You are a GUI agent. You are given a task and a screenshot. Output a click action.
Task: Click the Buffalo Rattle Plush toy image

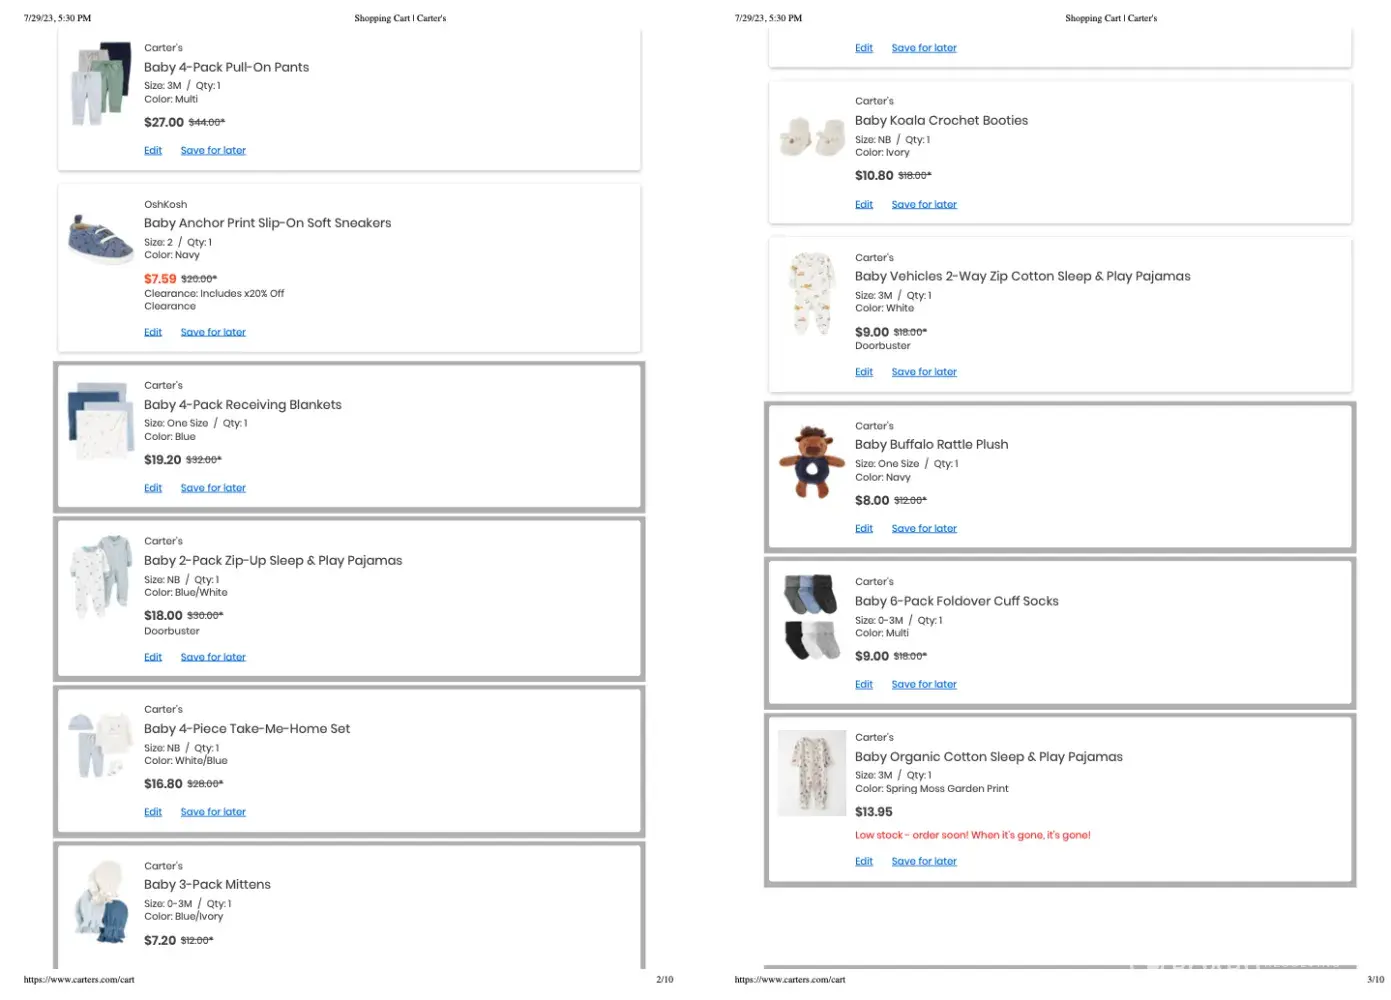812,462
